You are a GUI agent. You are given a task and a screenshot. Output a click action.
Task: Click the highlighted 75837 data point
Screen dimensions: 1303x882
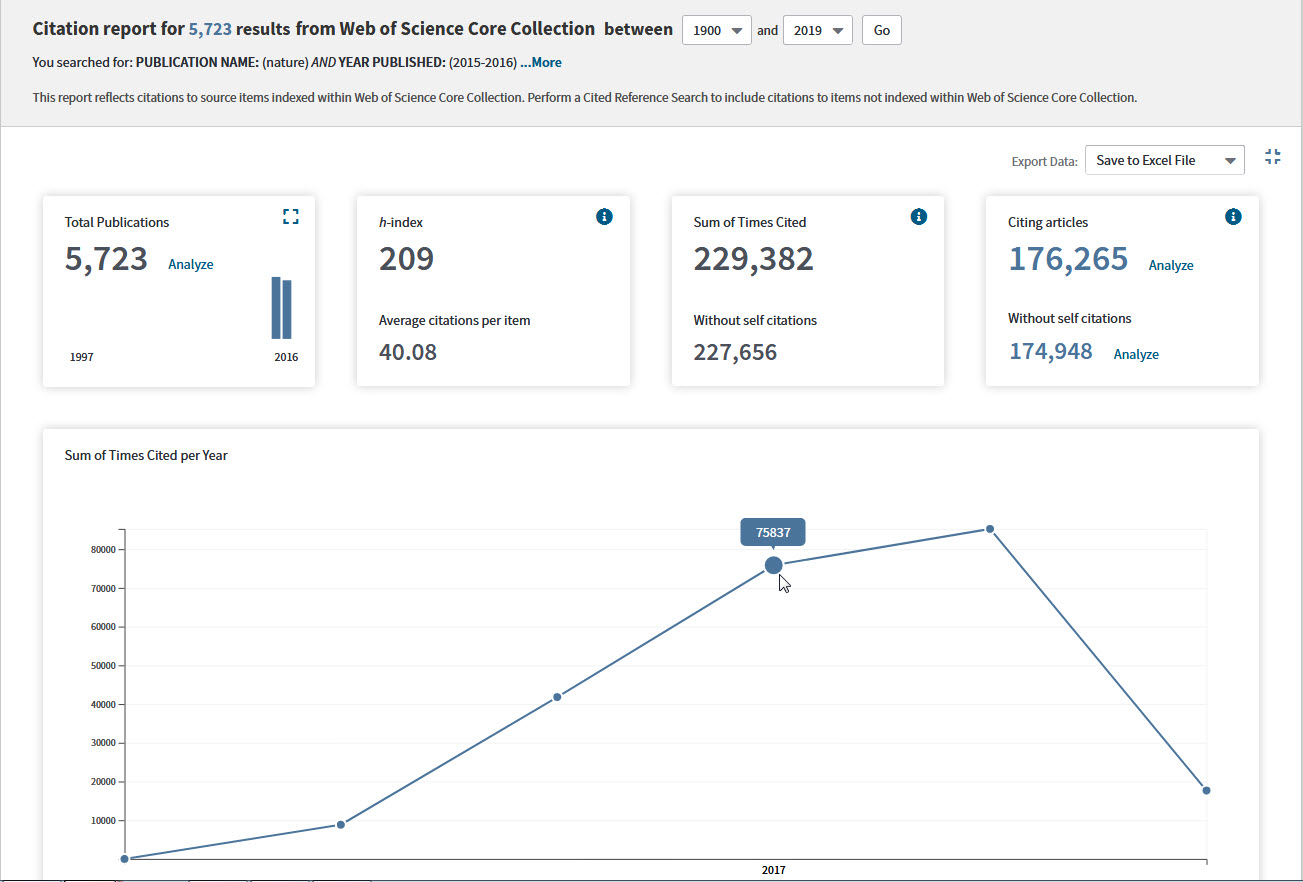coord(773,566)
